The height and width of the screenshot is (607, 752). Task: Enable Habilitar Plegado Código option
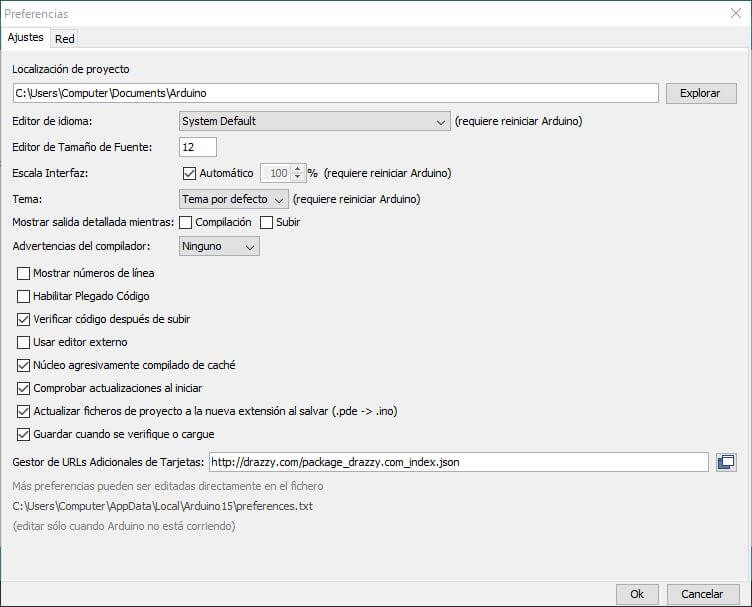24,296
